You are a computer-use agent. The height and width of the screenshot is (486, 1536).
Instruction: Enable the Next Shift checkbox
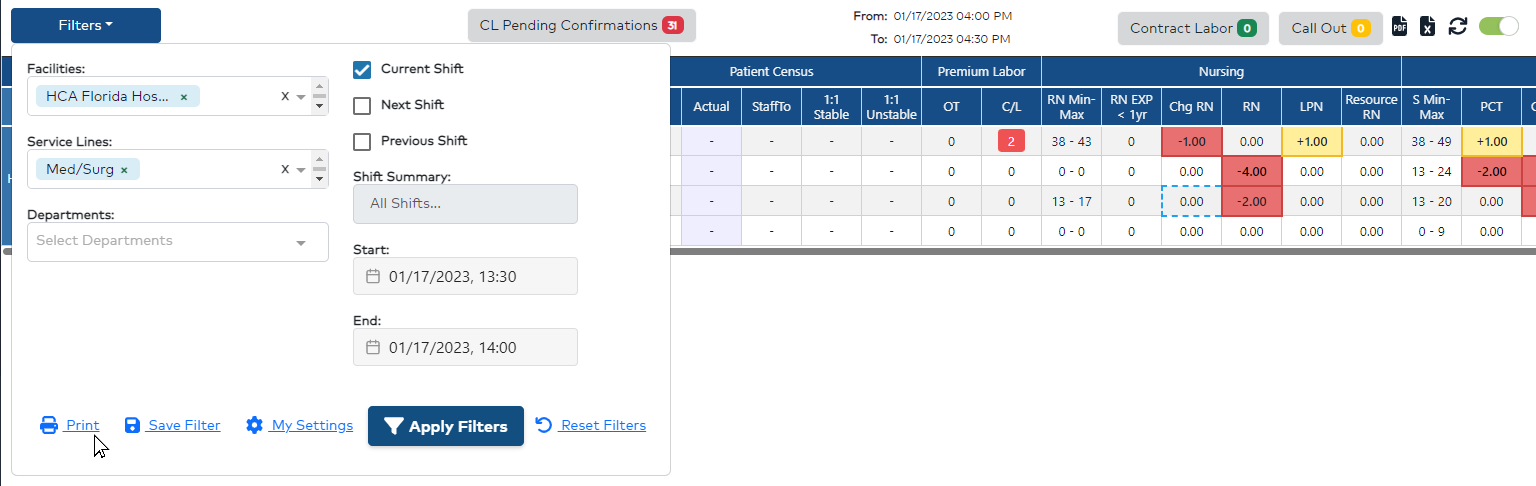pos(362,105)
